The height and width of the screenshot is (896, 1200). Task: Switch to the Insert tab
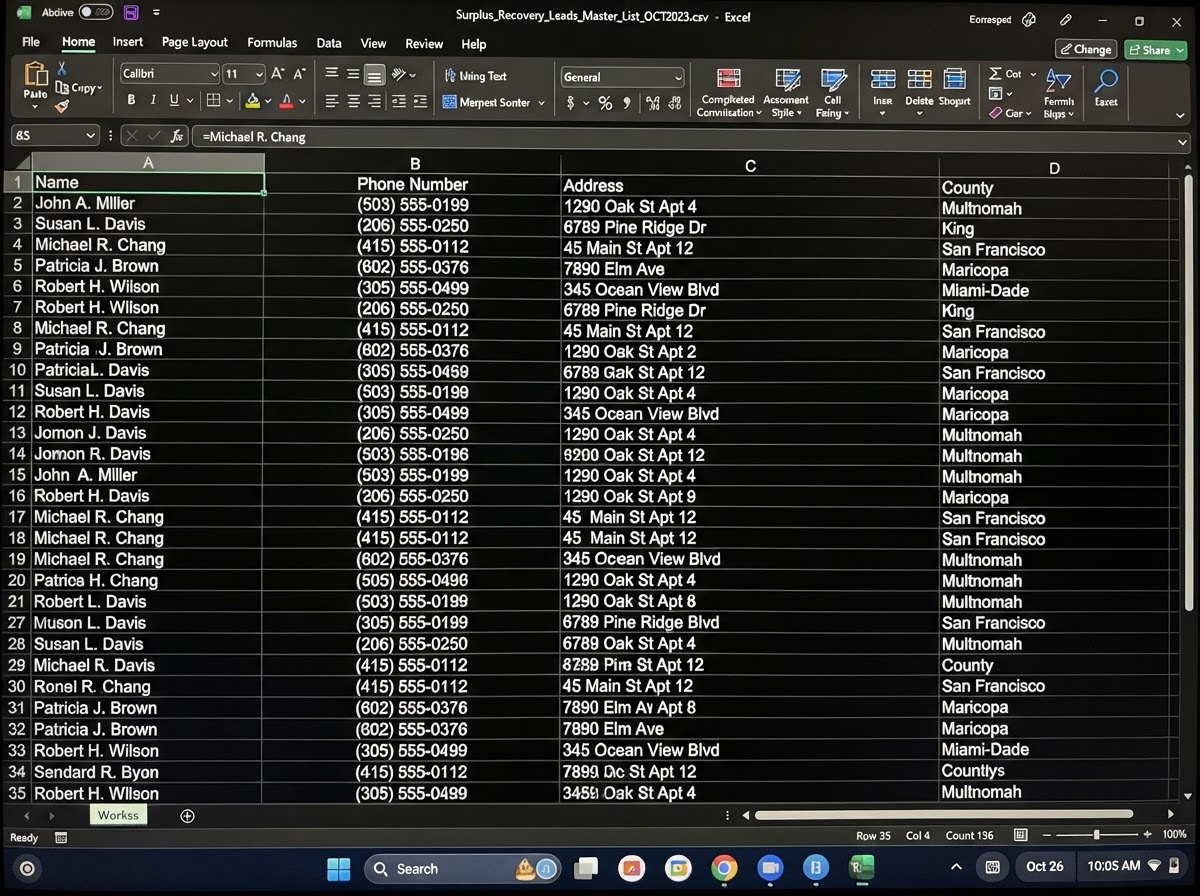pyautogui.click(x=128, y=42)
